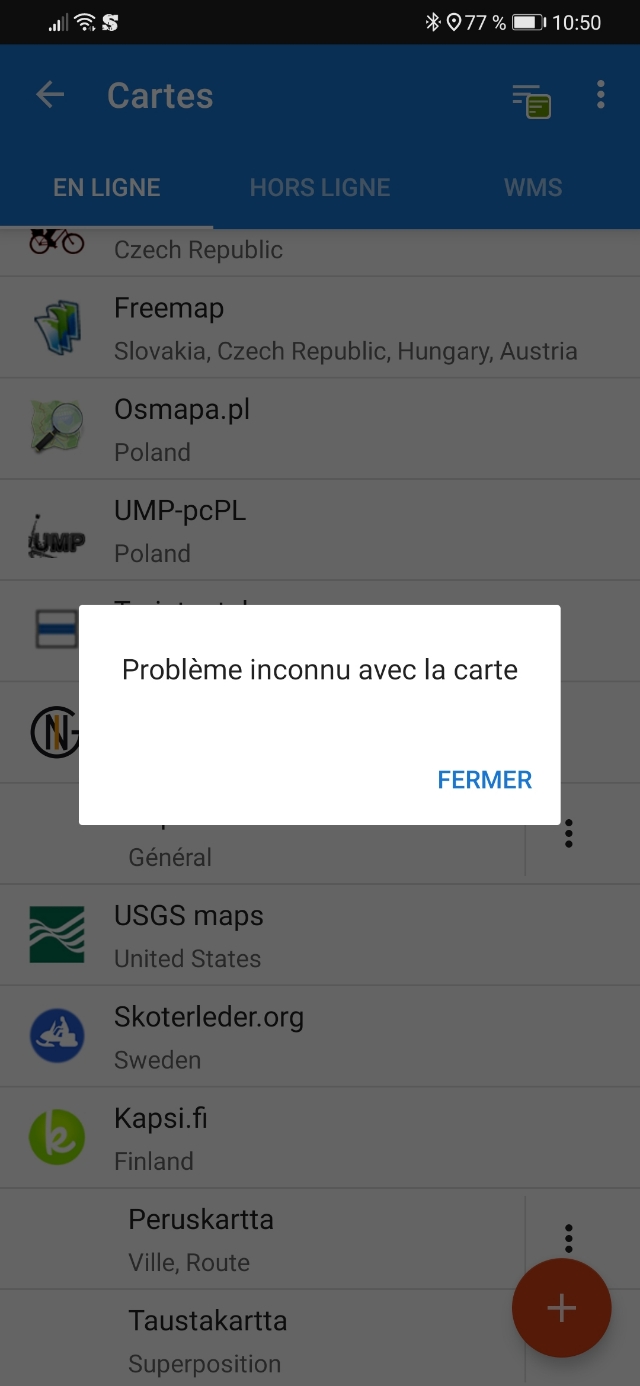Collapse the Kapsi.fi provider entry
640x1386 pixels.
pos(320,1138)
